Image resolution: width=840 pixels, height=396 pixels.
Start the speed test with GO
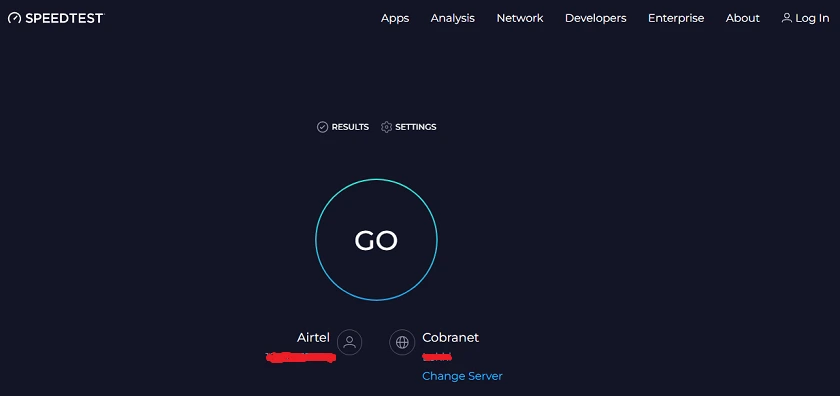coord(376,240)
